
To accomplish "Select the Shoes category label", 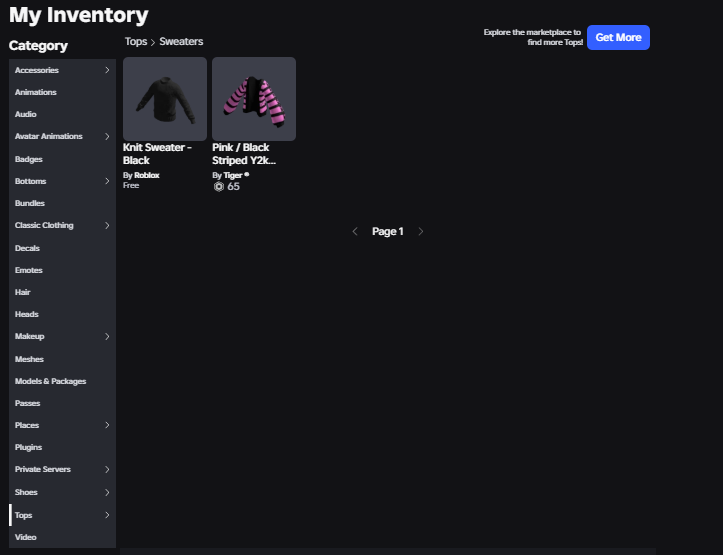I will [26, 492].
